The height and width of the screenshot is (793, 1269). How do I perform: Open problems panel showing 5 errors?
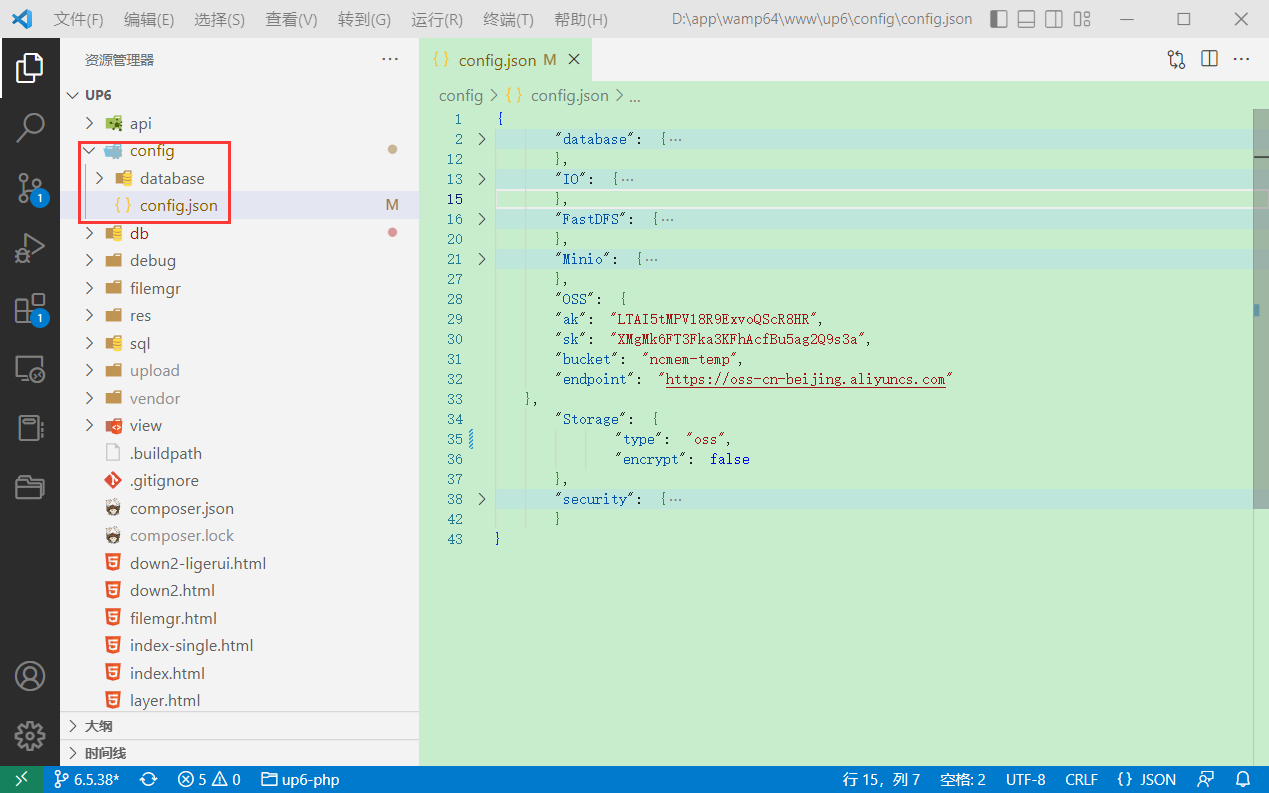pos(209,780)
